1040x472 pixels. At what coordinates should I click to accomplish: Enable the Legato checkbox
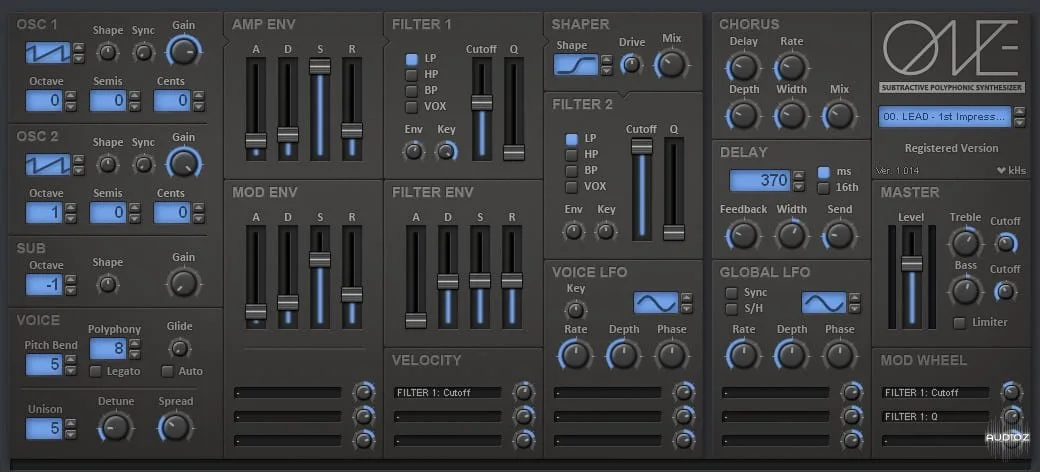[96, 371]
